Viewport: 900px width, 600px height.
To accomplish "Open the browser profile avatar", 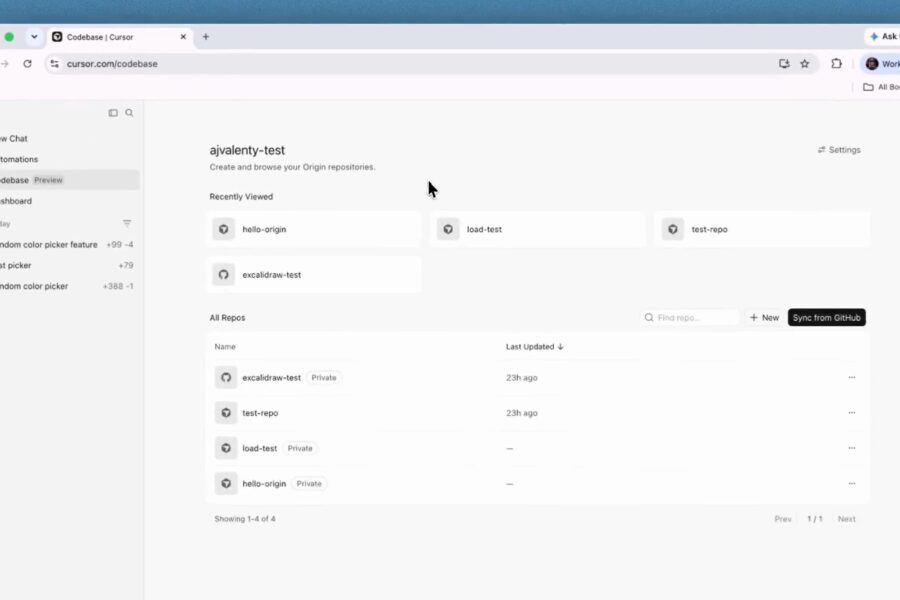I will (x=872, y=64).
